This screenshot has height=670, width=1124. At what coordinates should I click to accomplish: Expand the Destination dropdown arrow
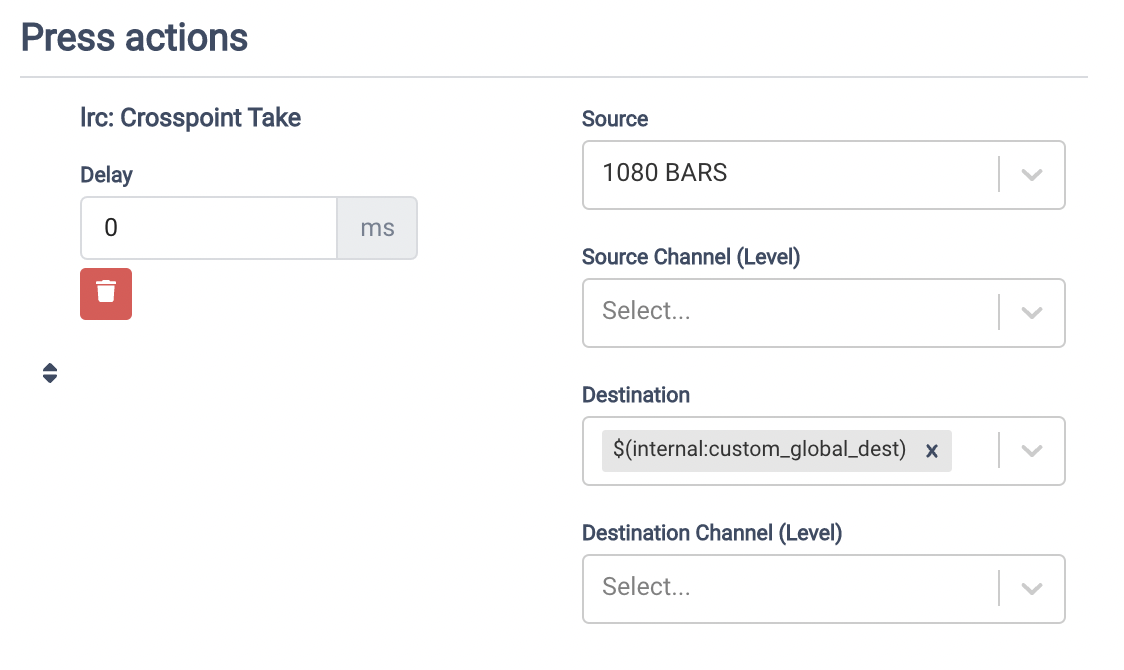(1032, 451)
